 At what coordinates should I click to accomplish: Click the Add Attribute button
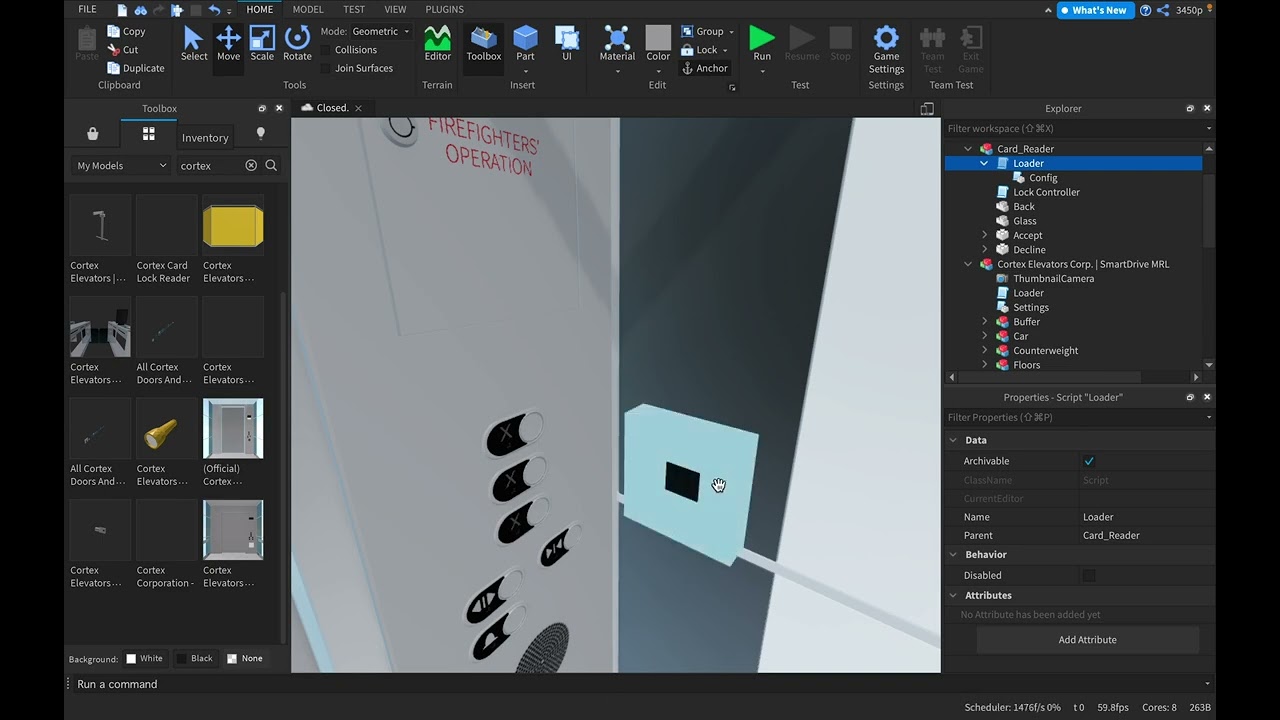point(1087,640)
